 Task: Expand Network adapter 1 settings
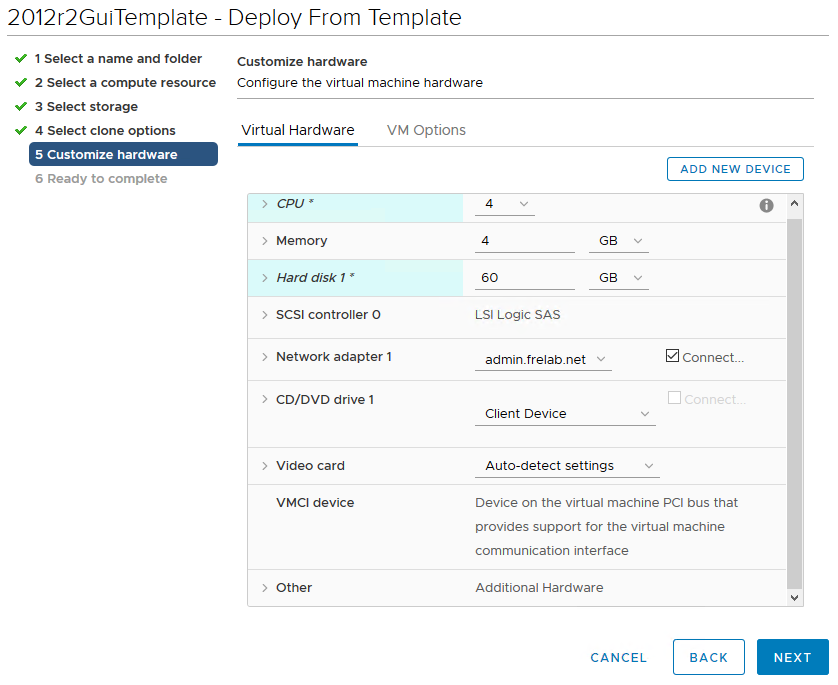click(x=264, y=357)
